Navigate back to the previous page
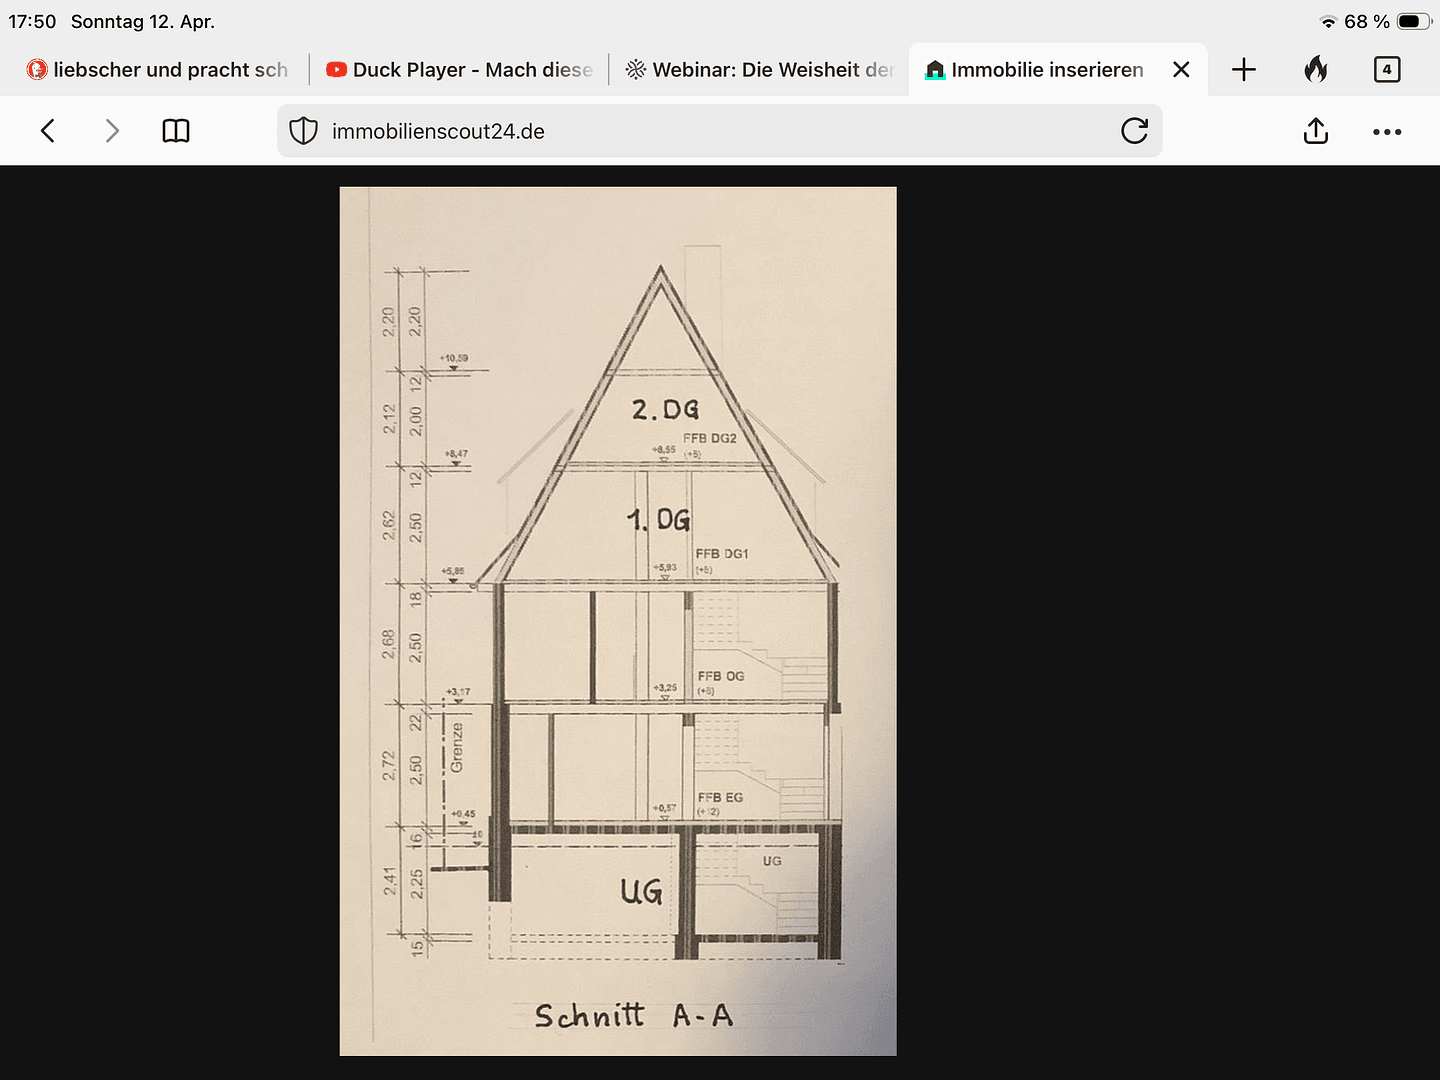This screenshot has height=1080, width=1440. pyautogui.click(x=47, y=130)
